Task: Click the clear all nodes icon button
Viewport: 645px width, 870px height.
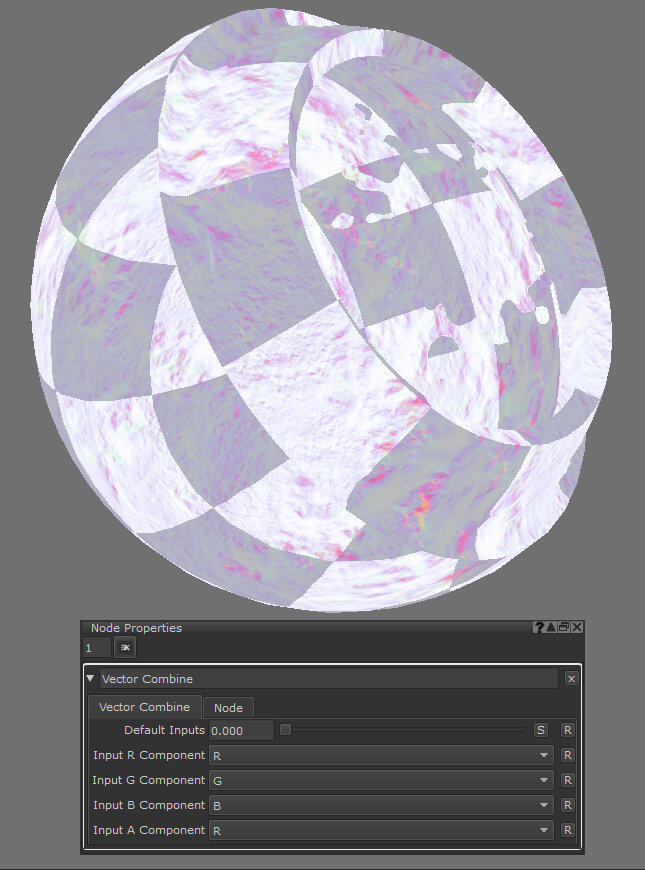Action: (126, 648)
